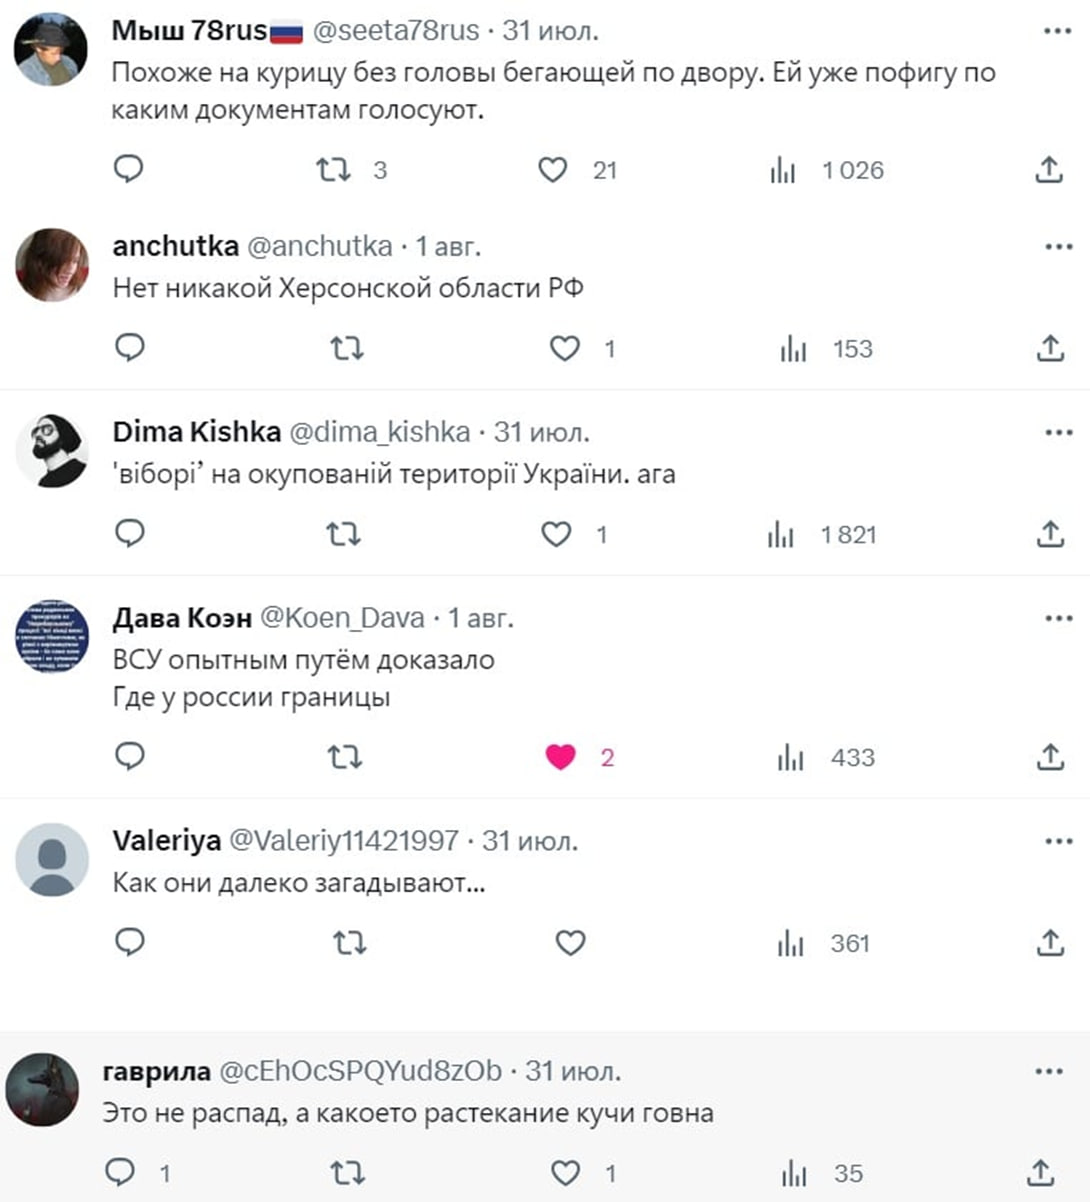This screenshot has height=1202, width=1090.
Task: Open the @Koen_Dava profile handle
Action: (342, 619)
